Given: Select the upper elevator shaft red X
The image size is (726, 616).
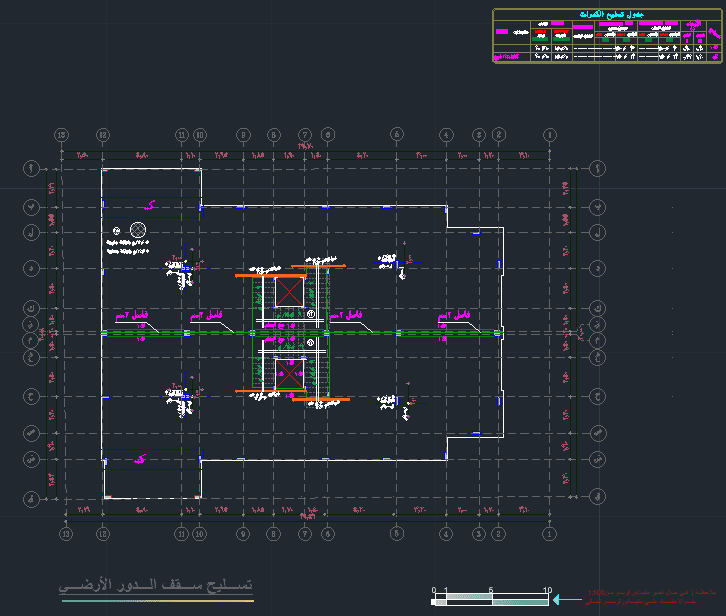Looking at the screenshot, I should (x=289, y=292).
